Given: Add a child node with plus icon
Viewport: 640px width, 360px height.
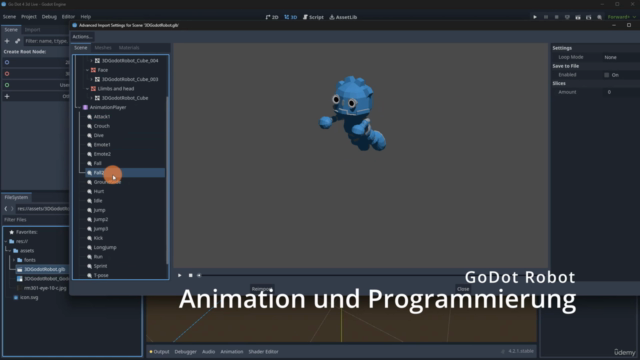Looking at the screenshot, I should (x=7, y=41).
